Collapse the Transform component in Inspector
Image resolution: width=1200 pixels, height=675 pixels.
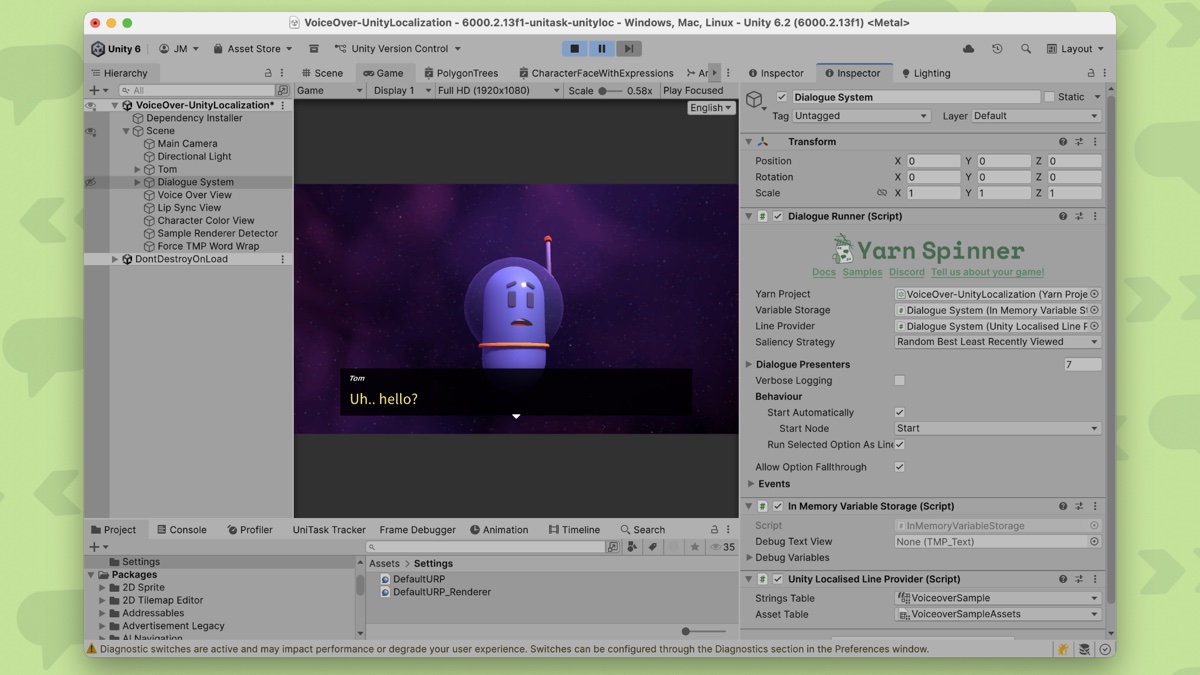(748, 141)
